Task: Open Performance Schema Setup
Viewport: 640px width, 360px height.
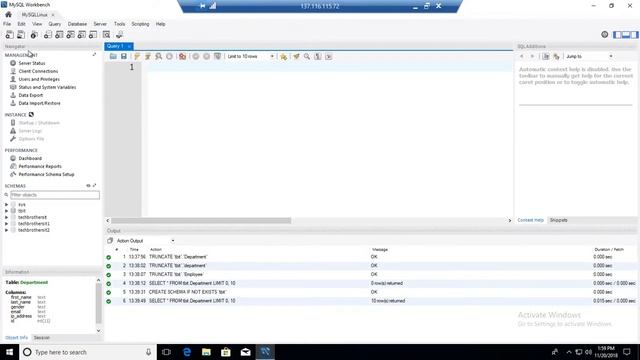Action: (47, 174)
